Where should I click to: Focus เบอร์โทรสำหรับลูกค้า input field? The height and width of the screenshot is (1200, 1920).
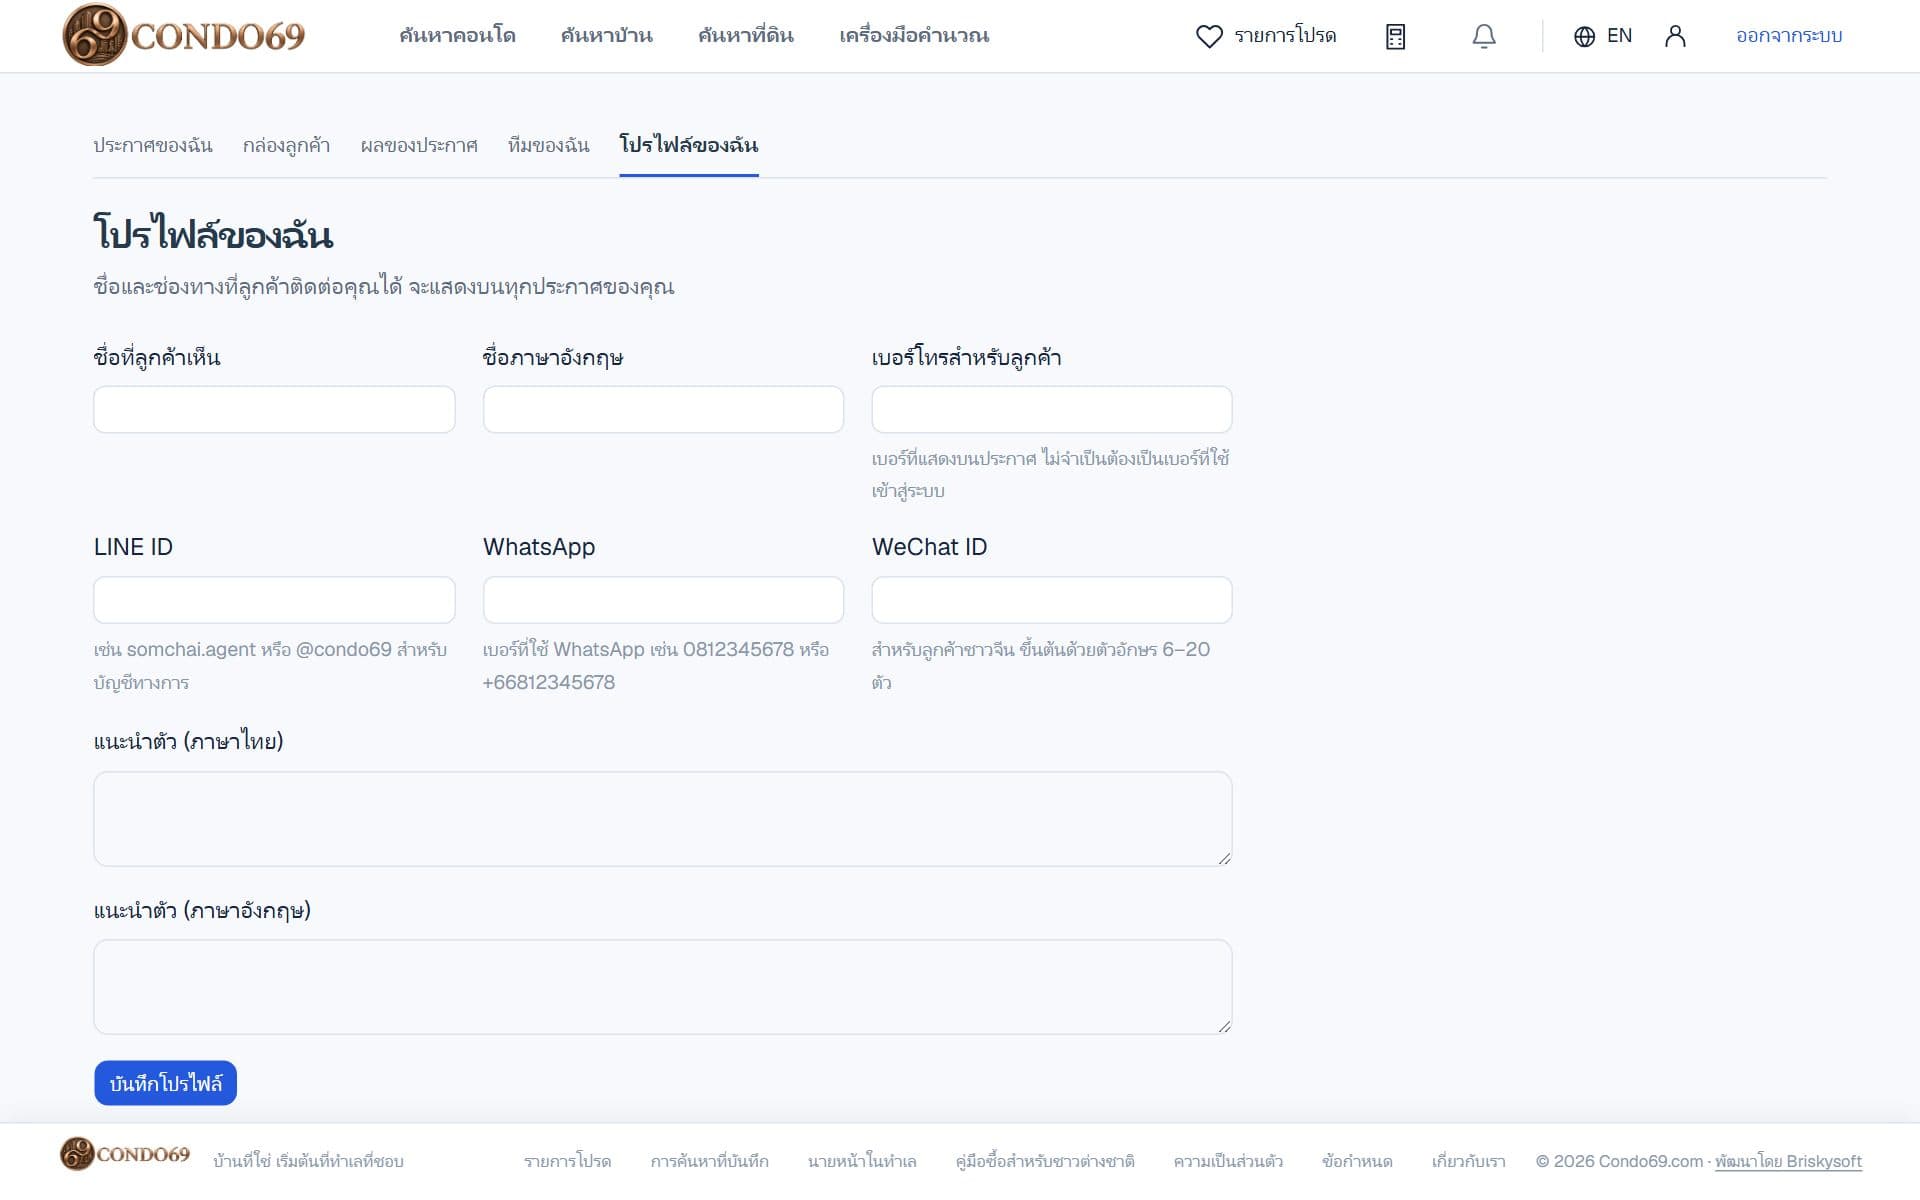point(1052,410)
